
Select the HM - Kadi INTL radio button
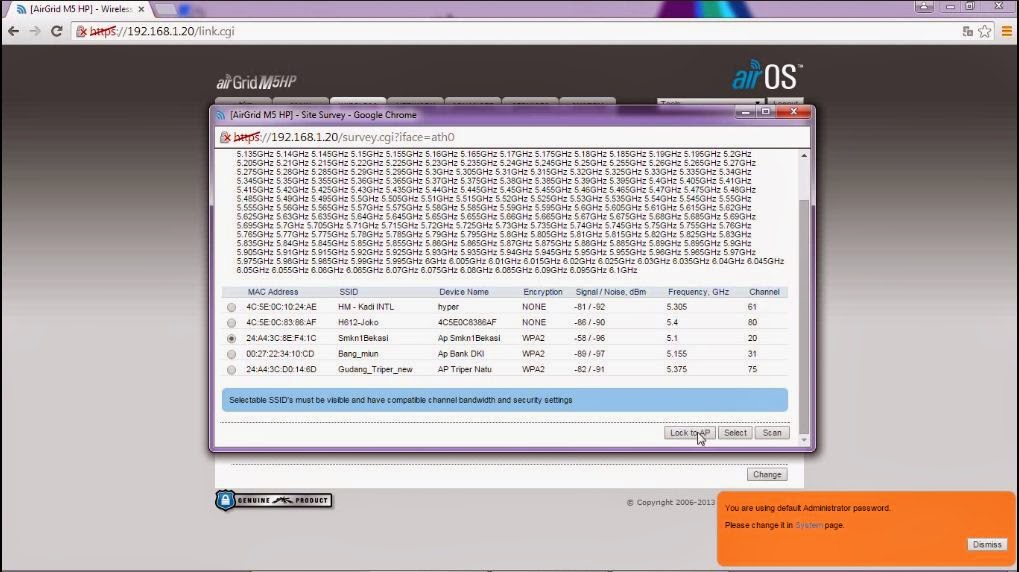click(231, 307)
